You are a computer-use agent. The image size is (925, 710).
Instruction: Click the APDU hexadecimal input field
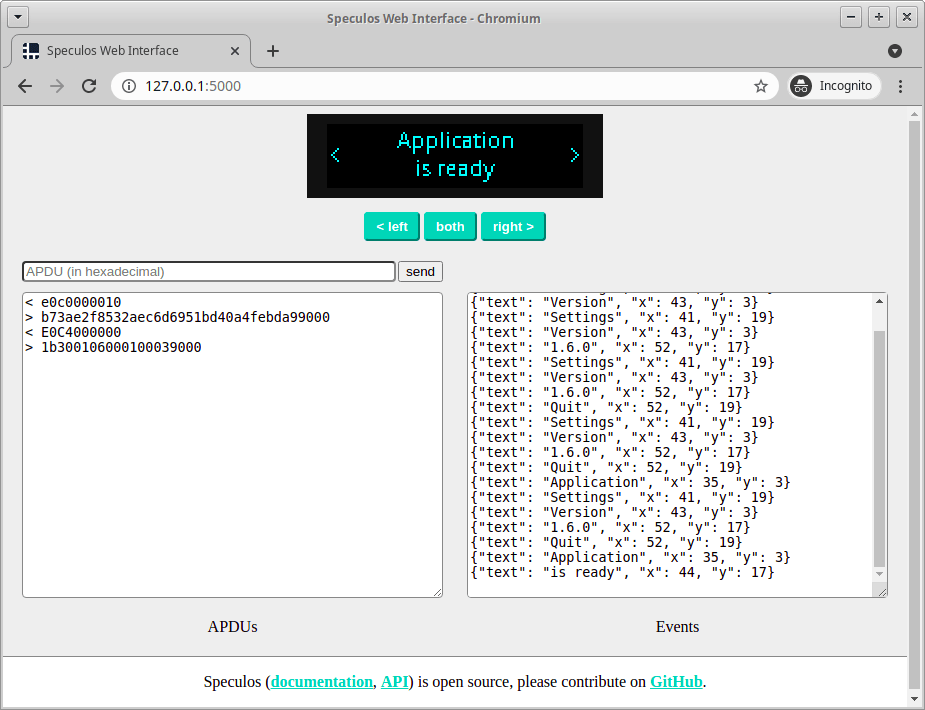(x=208, y=271)
